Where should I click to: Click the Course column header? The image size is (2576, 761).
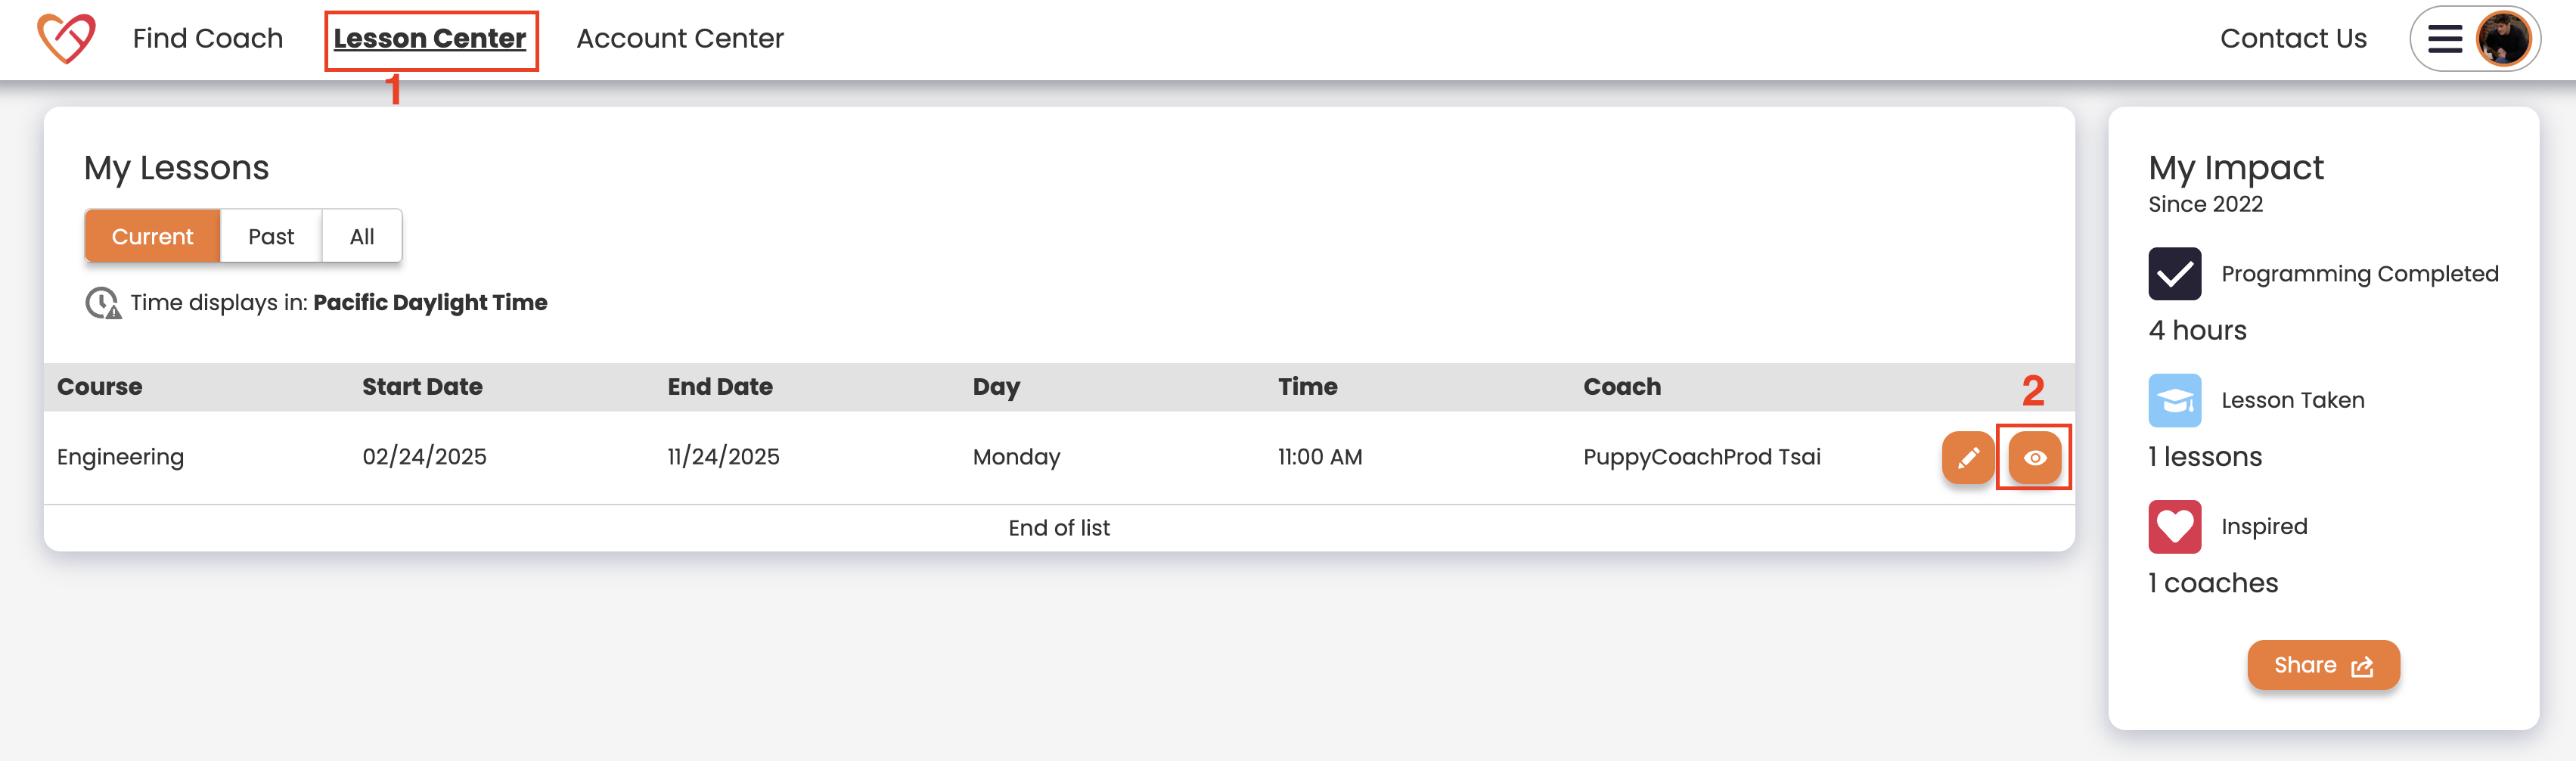pos(100,387)
